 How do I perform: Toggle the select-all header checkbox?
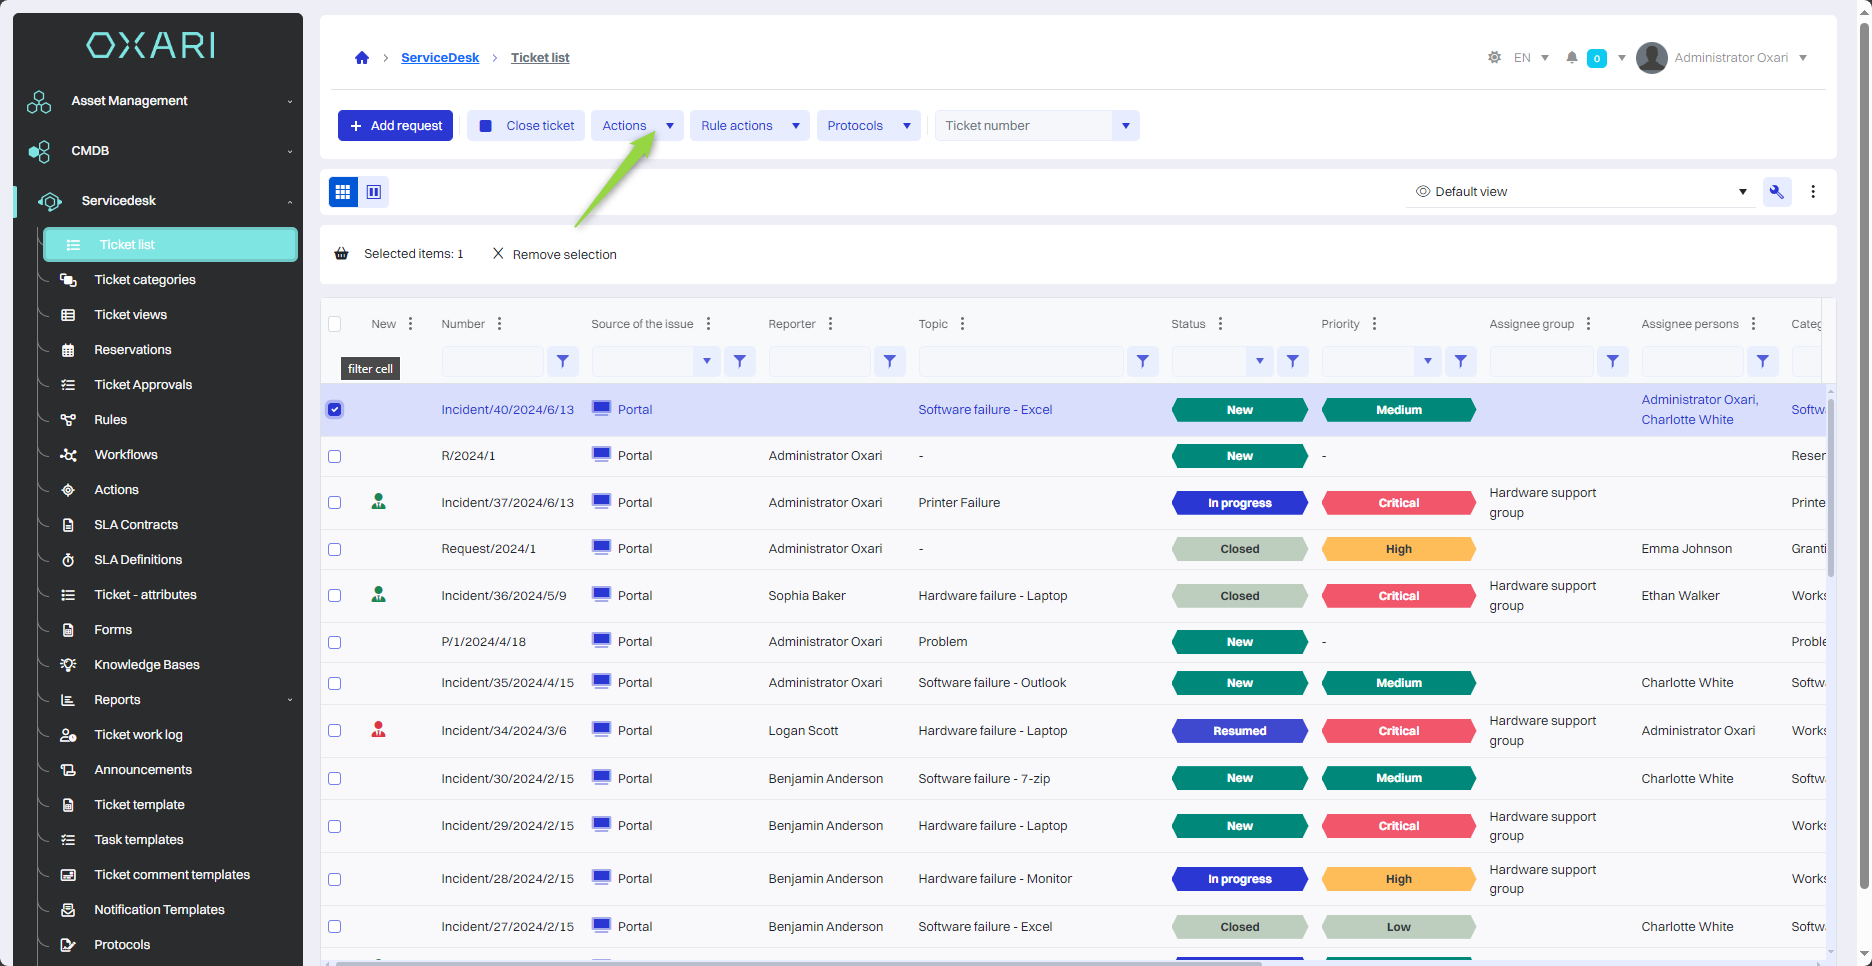click(x=335, y=324)
